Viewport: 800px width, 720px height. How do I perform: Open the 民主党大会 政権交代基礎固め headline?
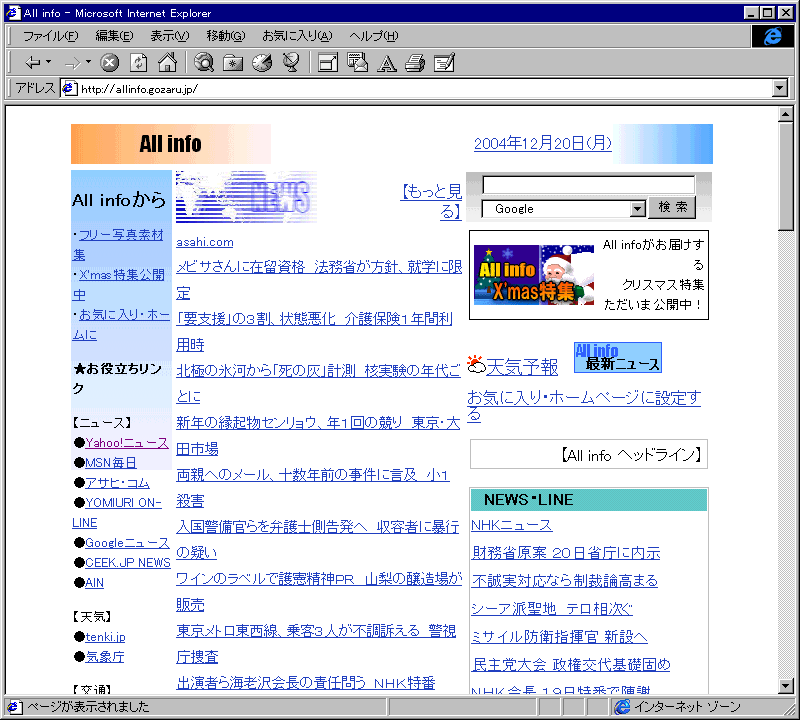[x=571, y=665]
